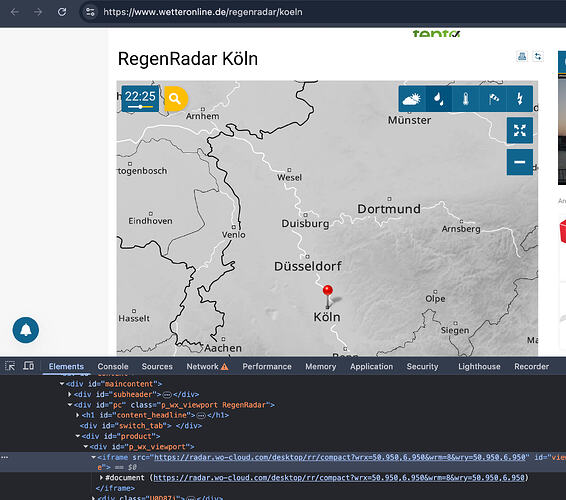This screenshot has height=500, width=566.
Task: Select the rain drops radar layer
Action: click(x=439, y=99)
